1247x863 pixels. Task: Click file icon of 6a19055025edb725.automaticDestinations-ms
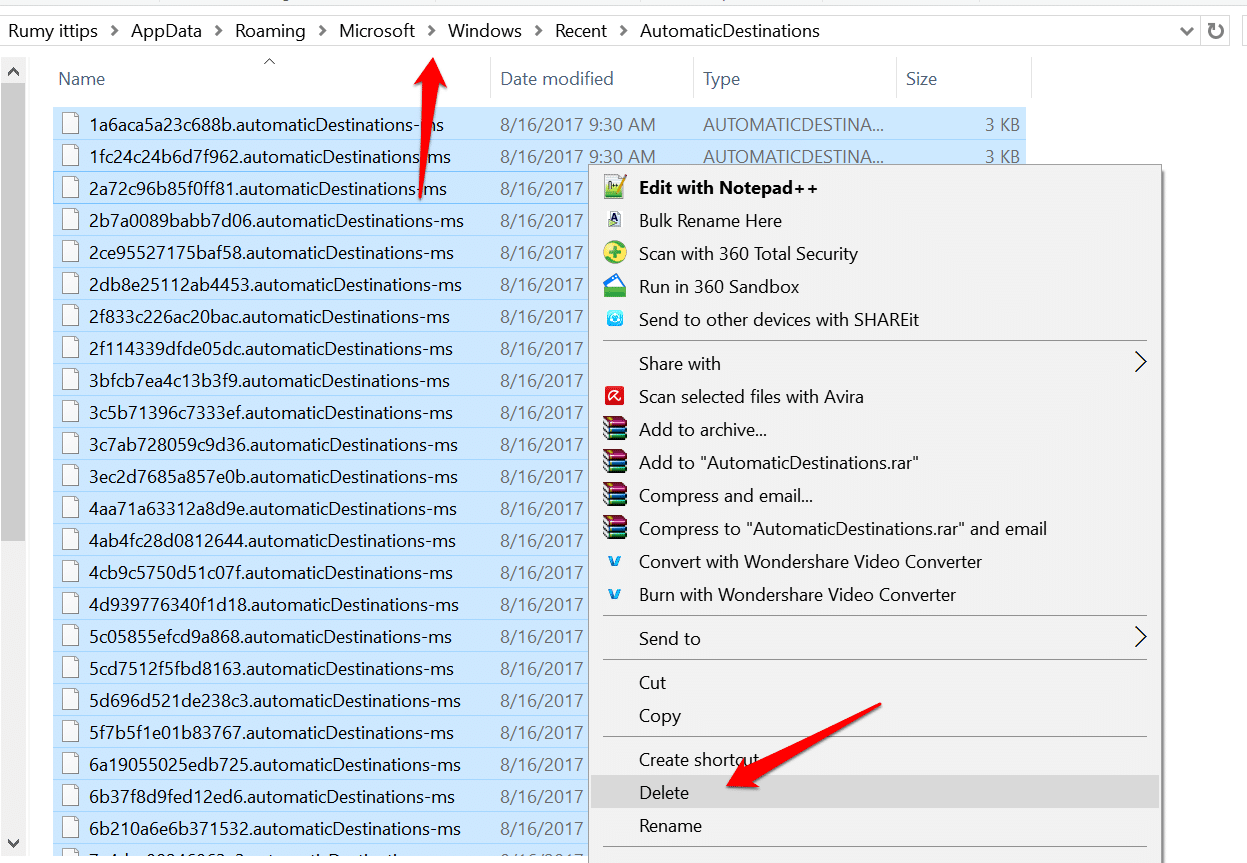(x=70, y=764)
